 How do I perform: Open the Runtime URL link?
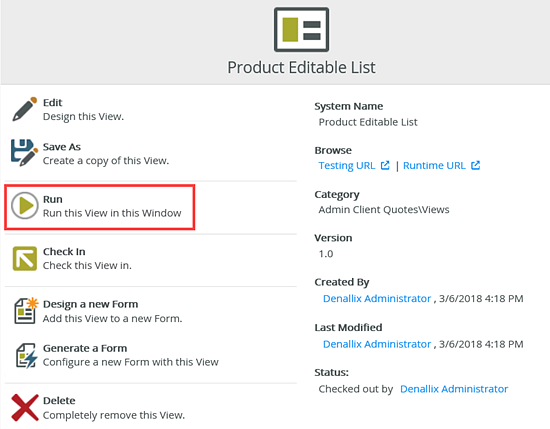[x=434, y=166]
